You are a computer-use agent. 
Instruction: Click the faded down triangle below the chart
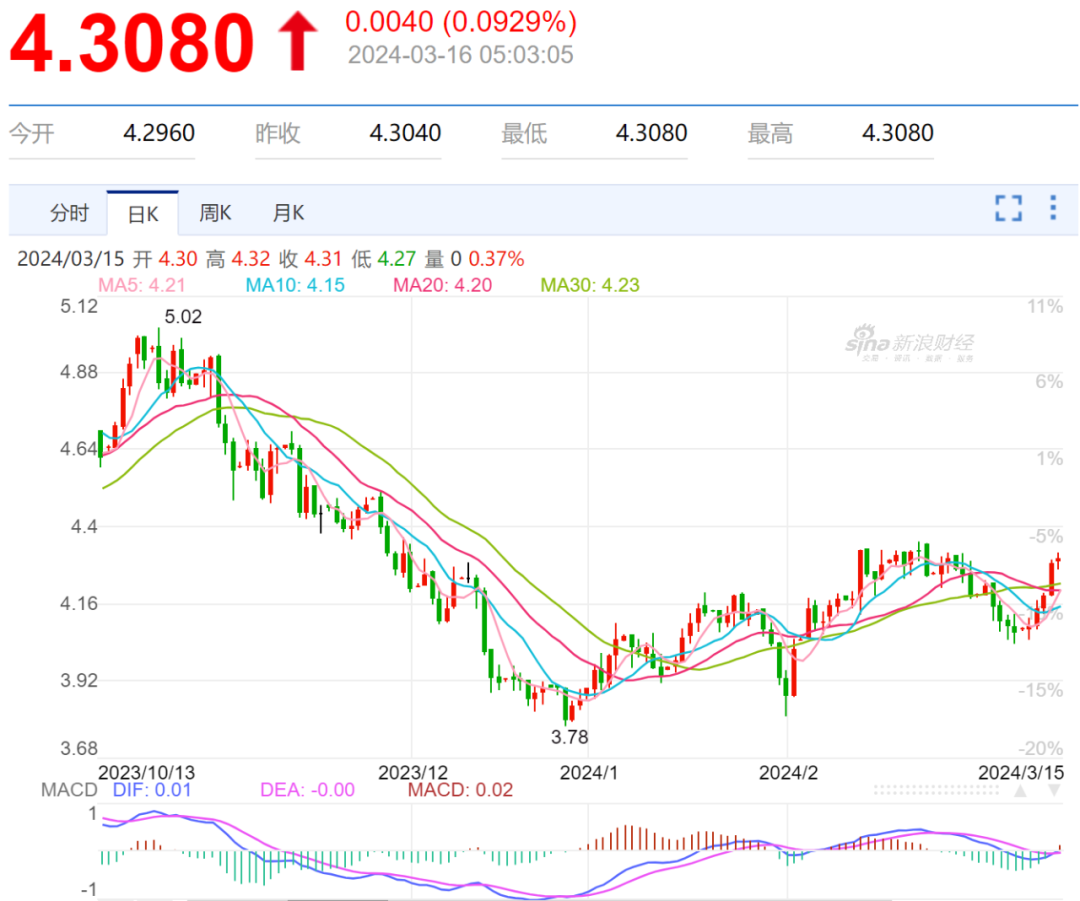(x=1054, y=791)
